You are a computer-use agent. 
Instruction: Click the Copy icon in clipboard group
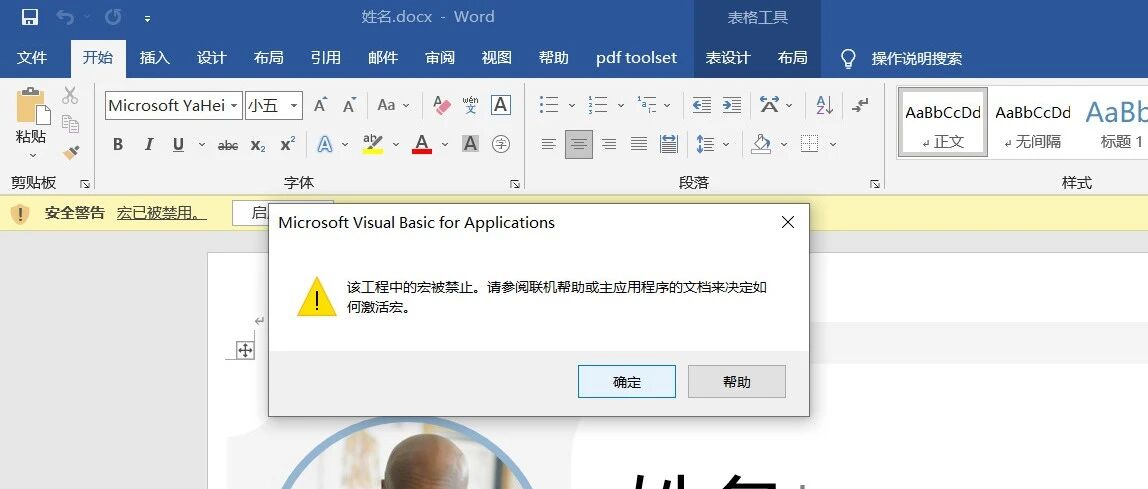pyautogui.click(x=70, y=124)
